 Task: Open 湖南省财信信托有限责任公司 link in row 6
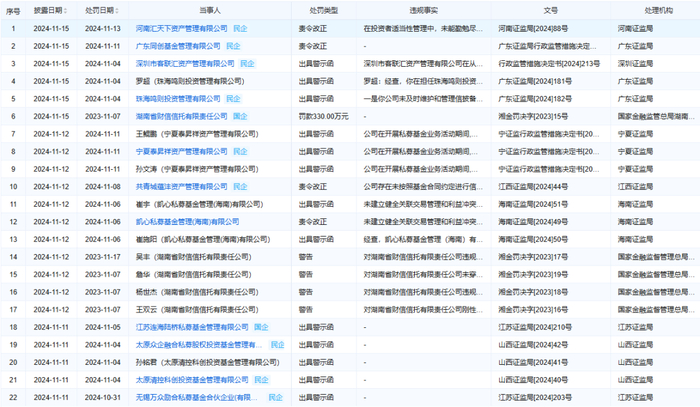click(181, 116)
